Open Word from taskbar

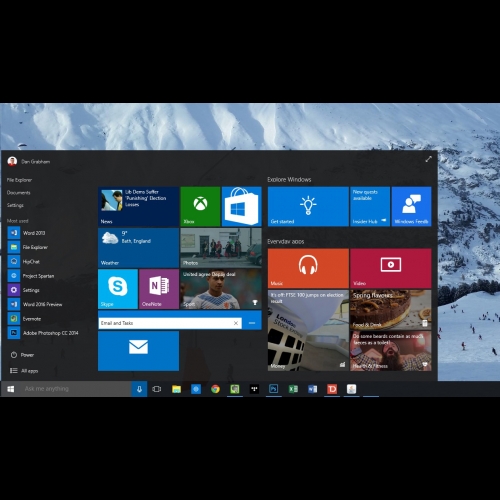(312, 389)
